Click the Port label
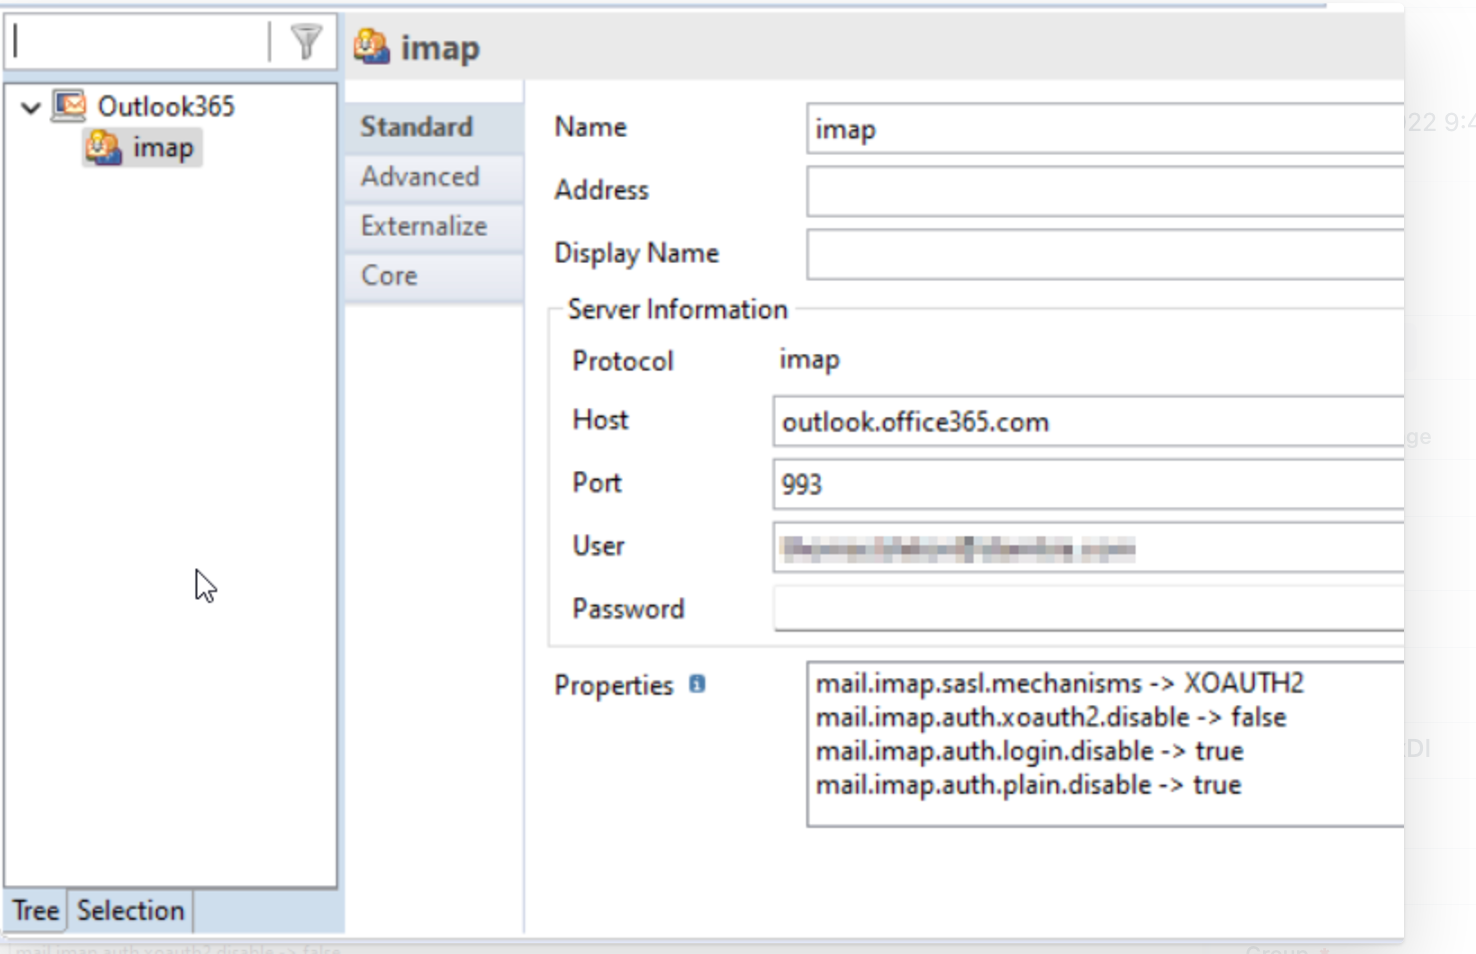 597,482
